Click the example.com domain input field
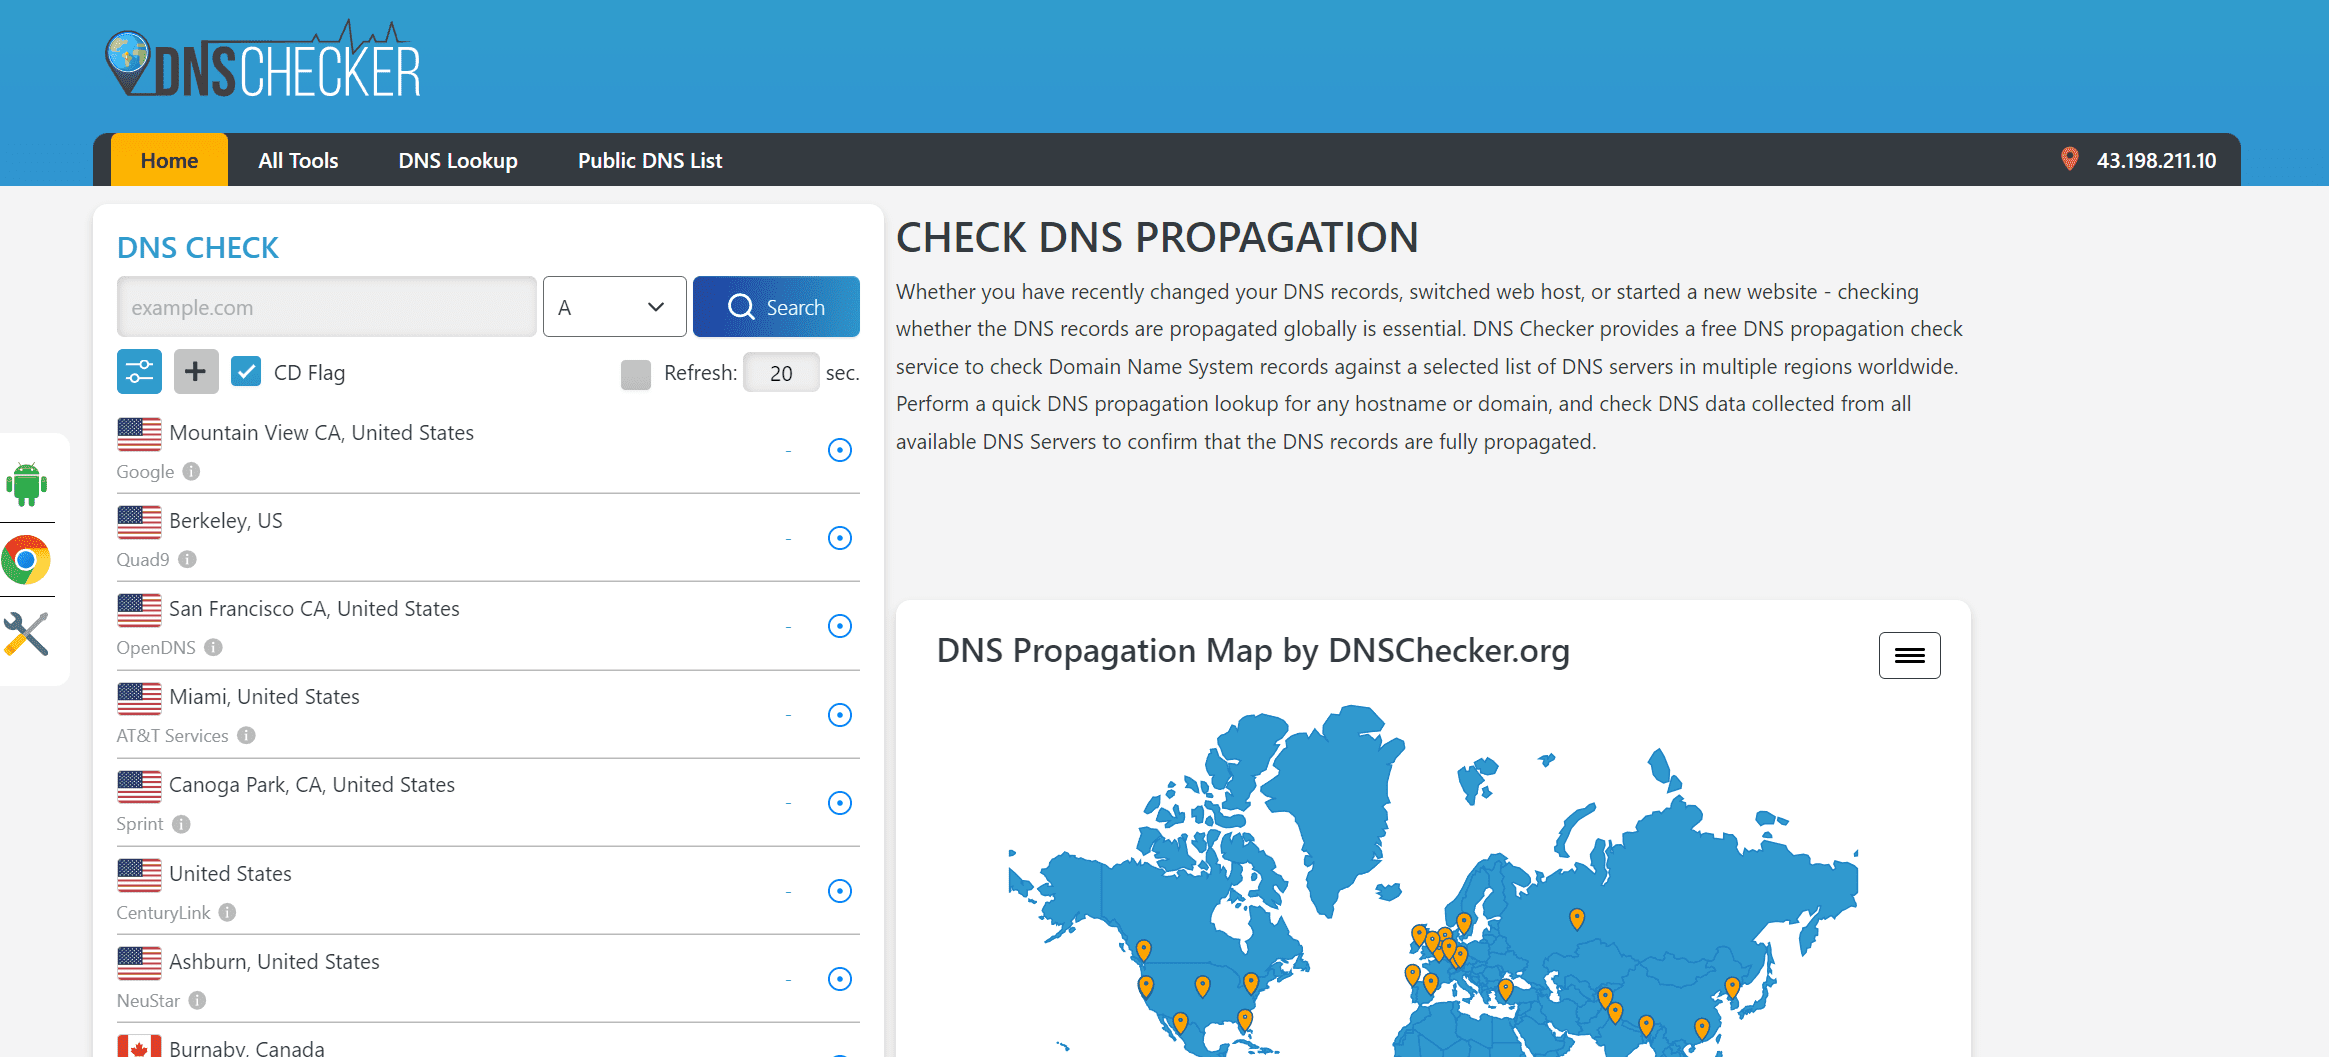 tap(326, 307)
